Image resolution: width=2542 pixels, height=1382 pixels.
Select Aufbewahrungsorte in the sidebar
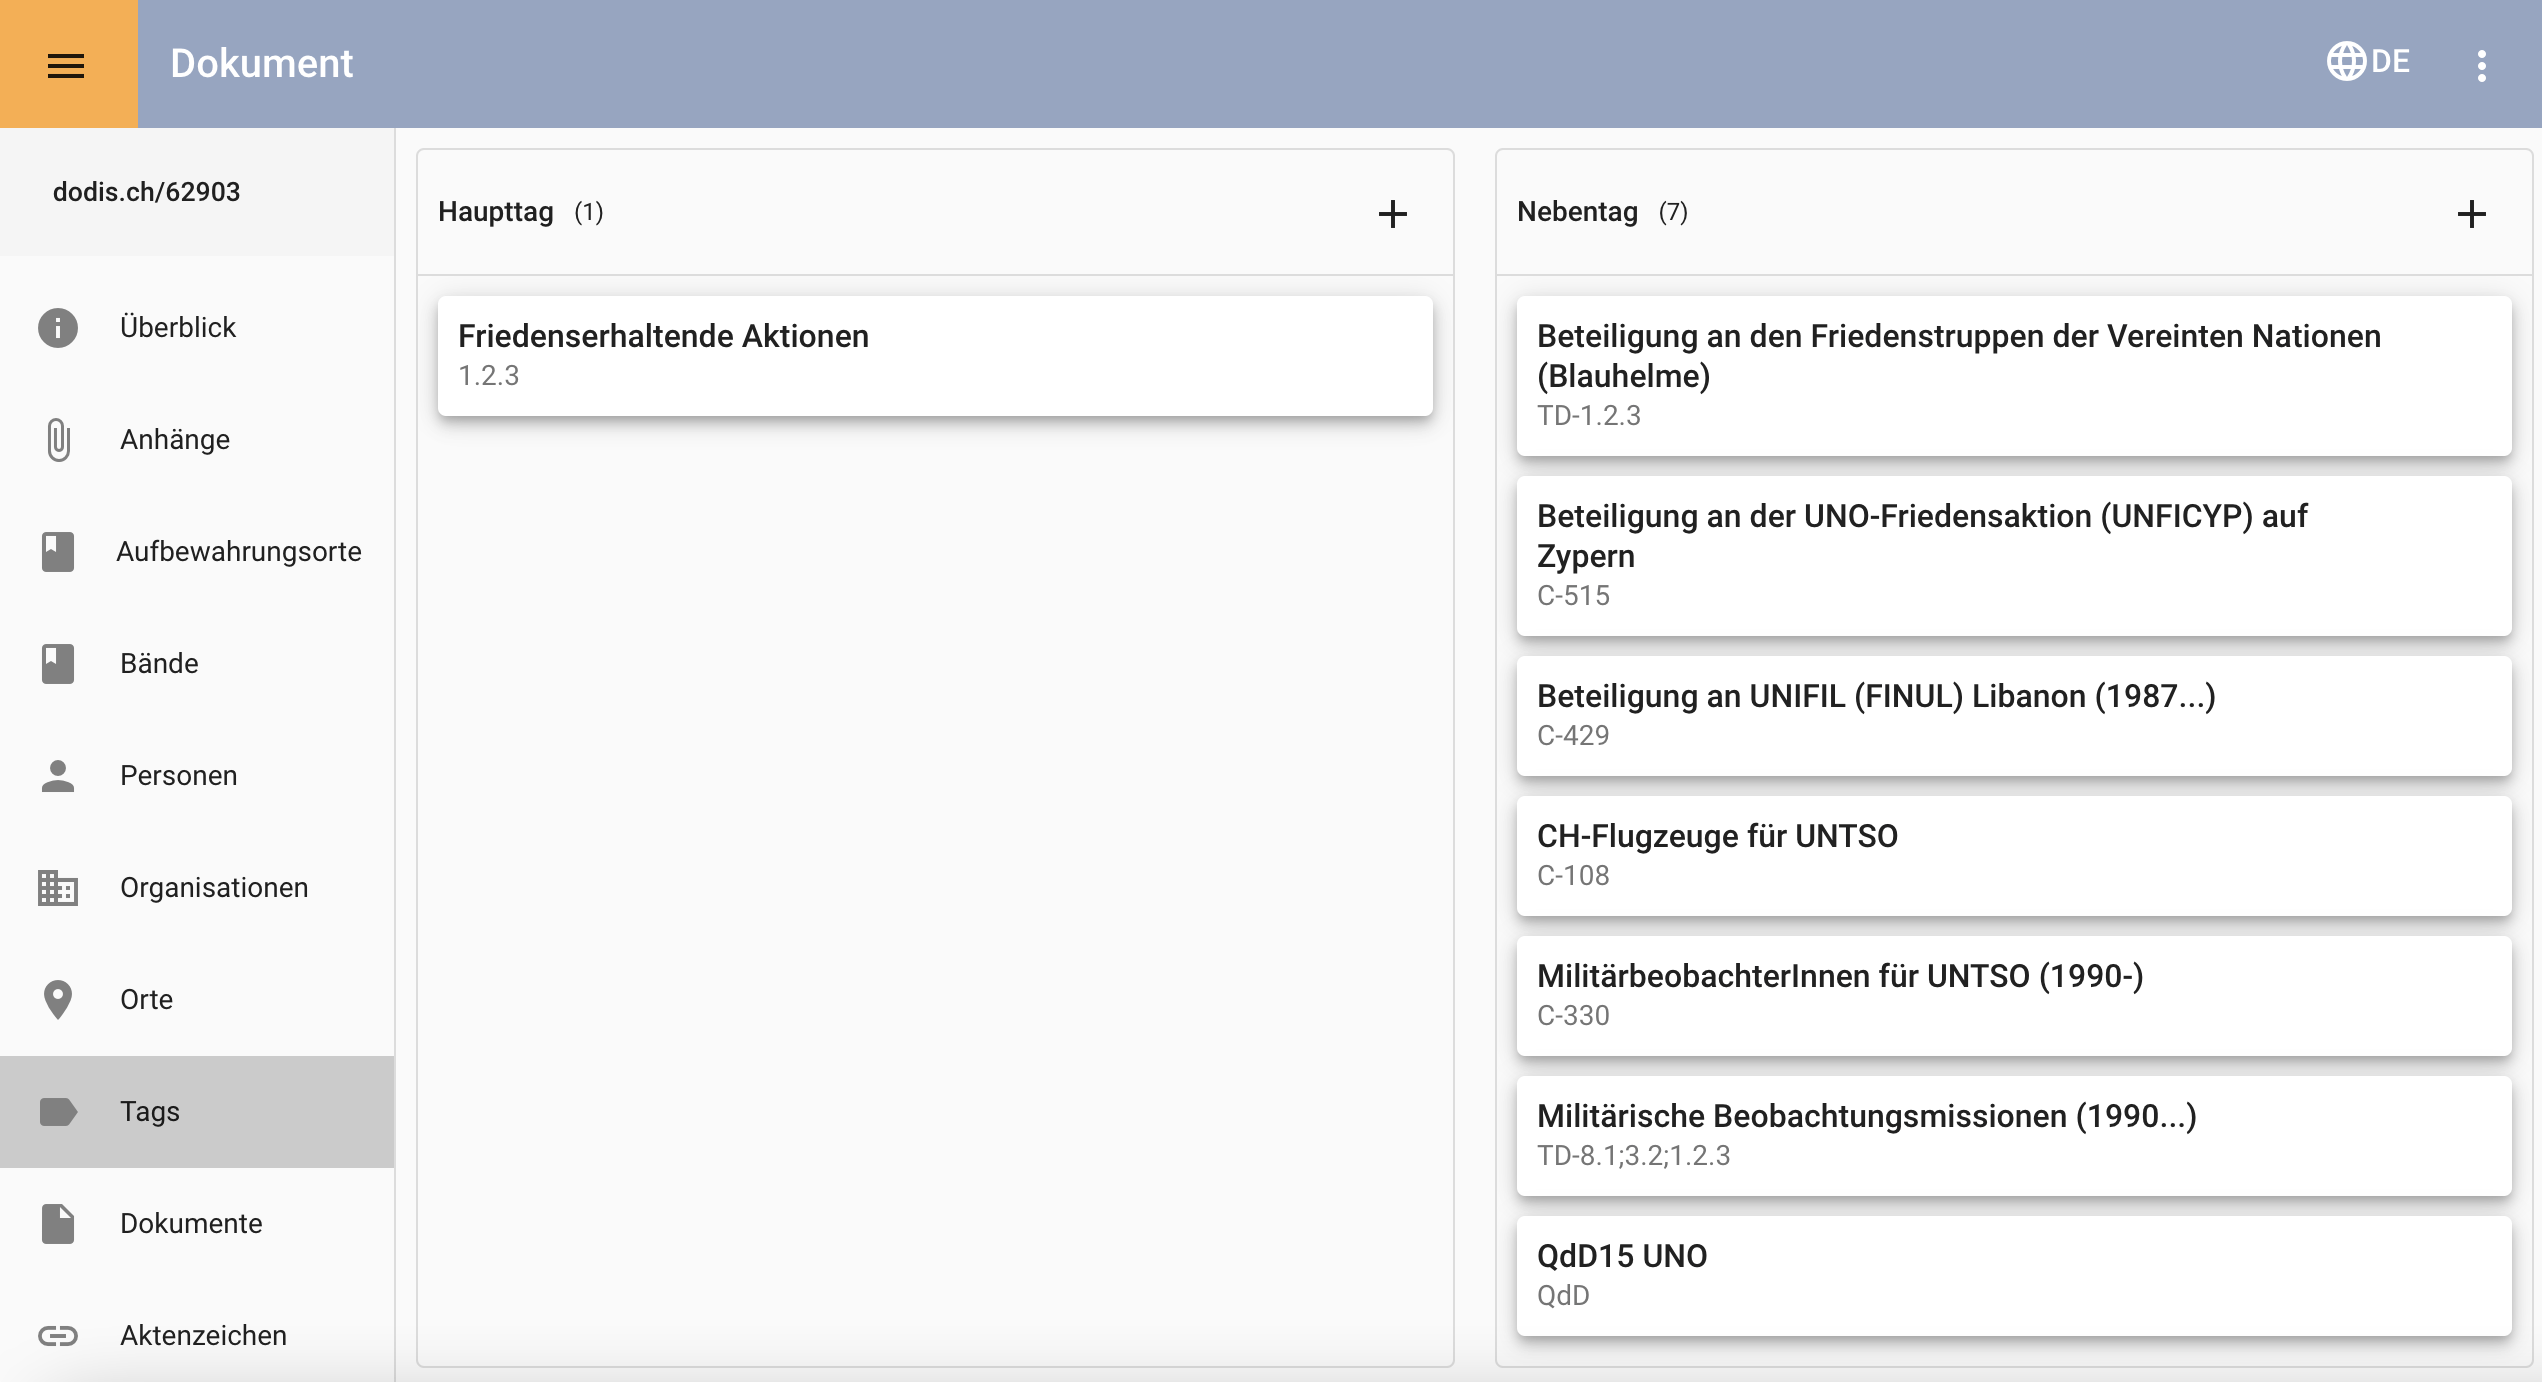[238, 552]
